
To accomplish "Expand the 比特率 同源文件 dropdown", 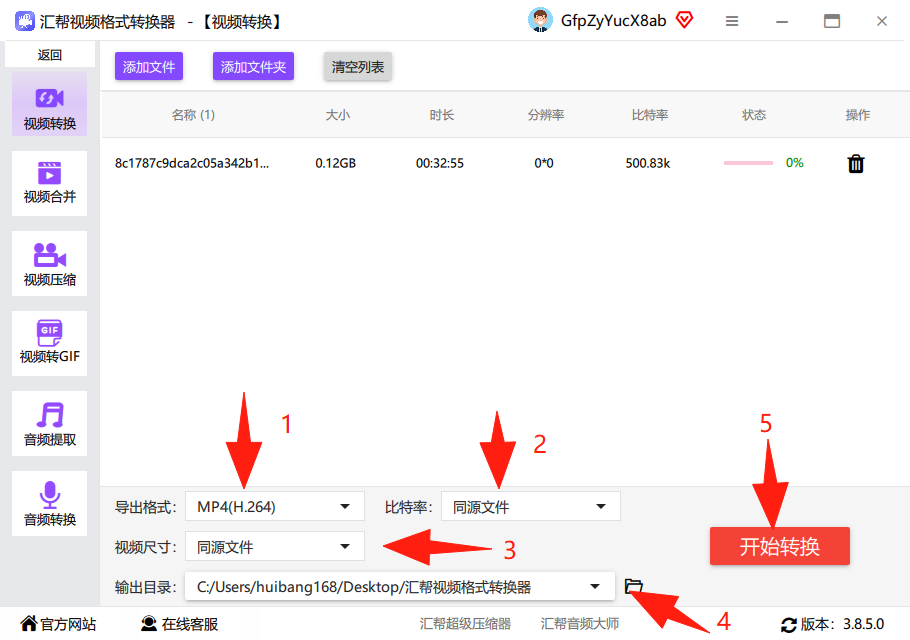I will (x=530, y=507).
